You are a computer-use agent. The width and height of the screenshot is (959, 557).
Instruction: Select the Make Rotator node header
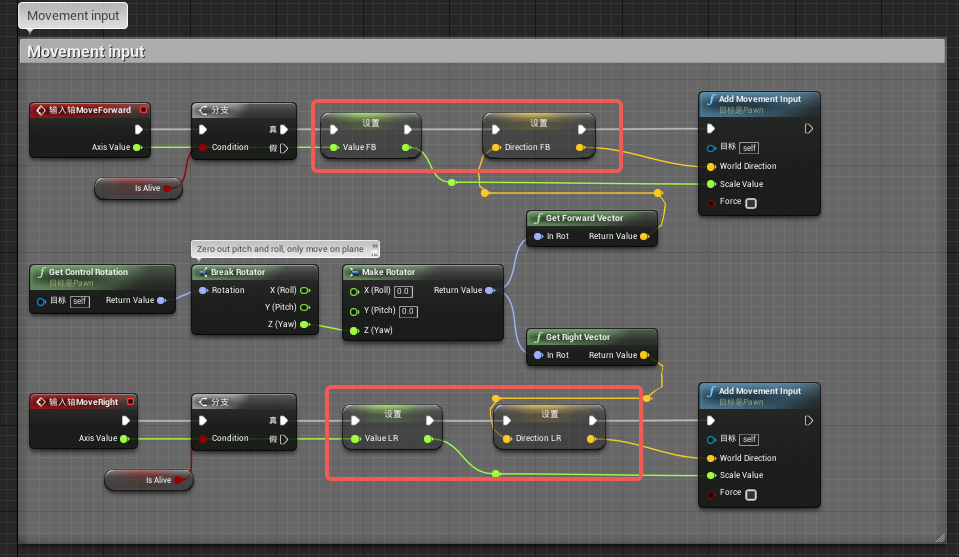[423, 272]
